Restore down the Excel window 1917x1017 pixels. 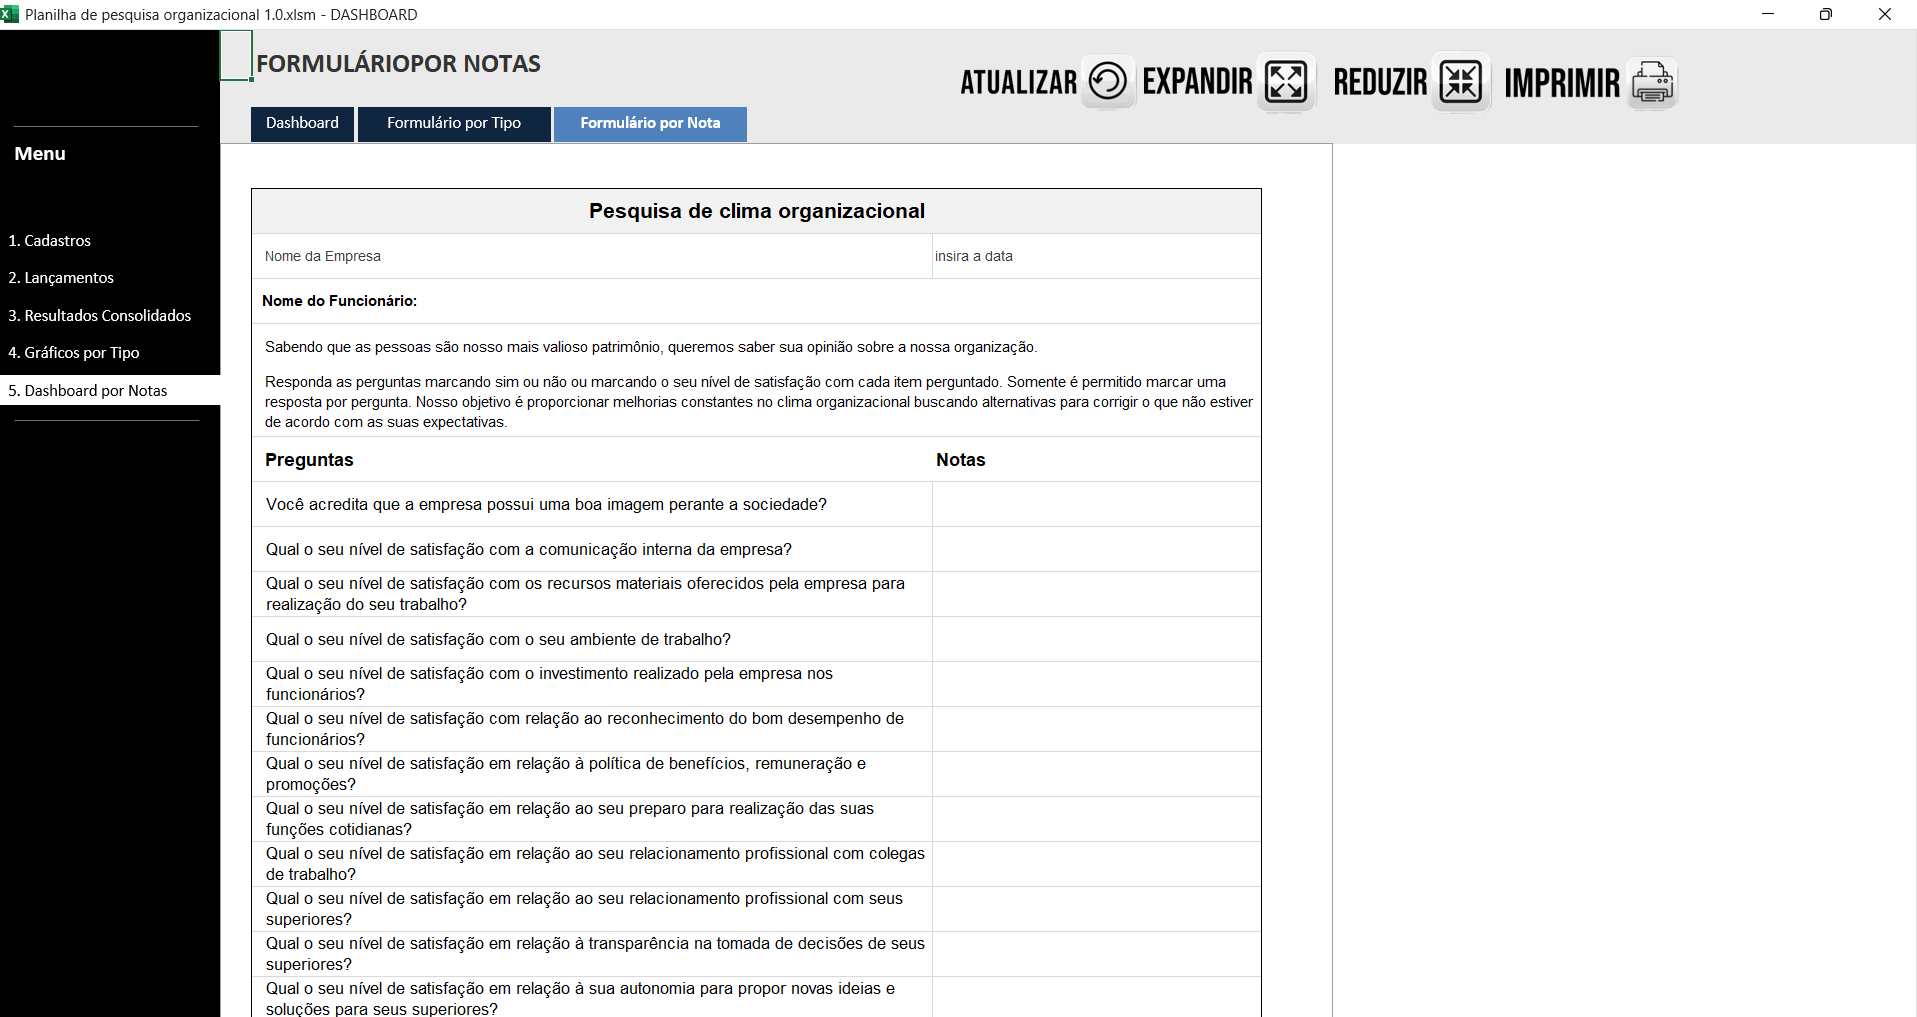click(x=1825, y=14)
